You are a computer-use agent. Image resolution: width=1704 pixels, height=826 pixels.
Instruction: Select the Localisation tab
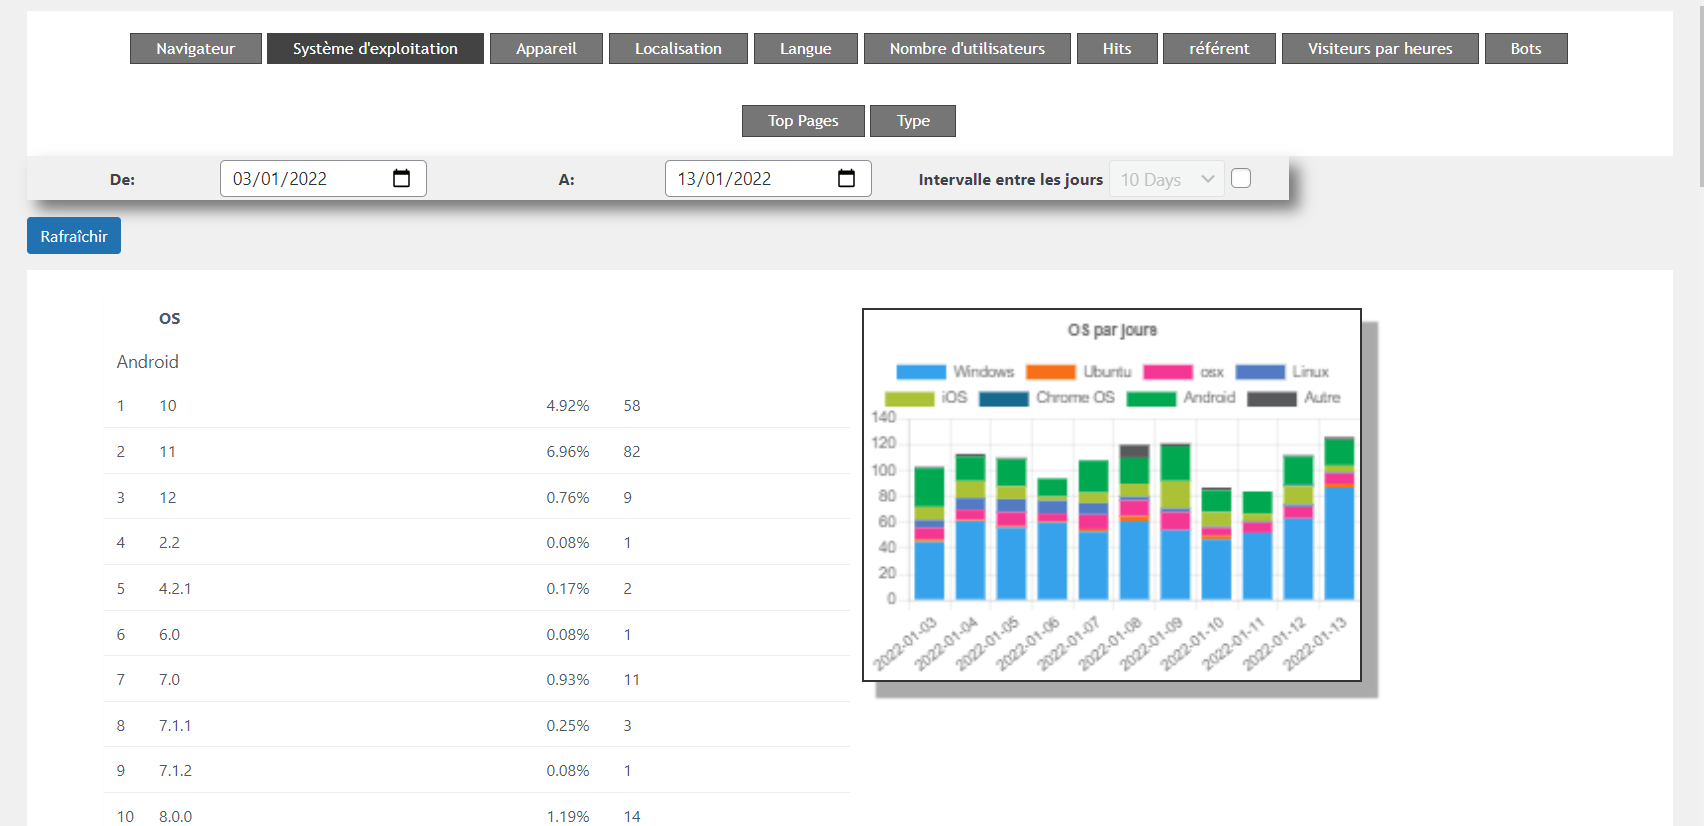tap(678, 49)
